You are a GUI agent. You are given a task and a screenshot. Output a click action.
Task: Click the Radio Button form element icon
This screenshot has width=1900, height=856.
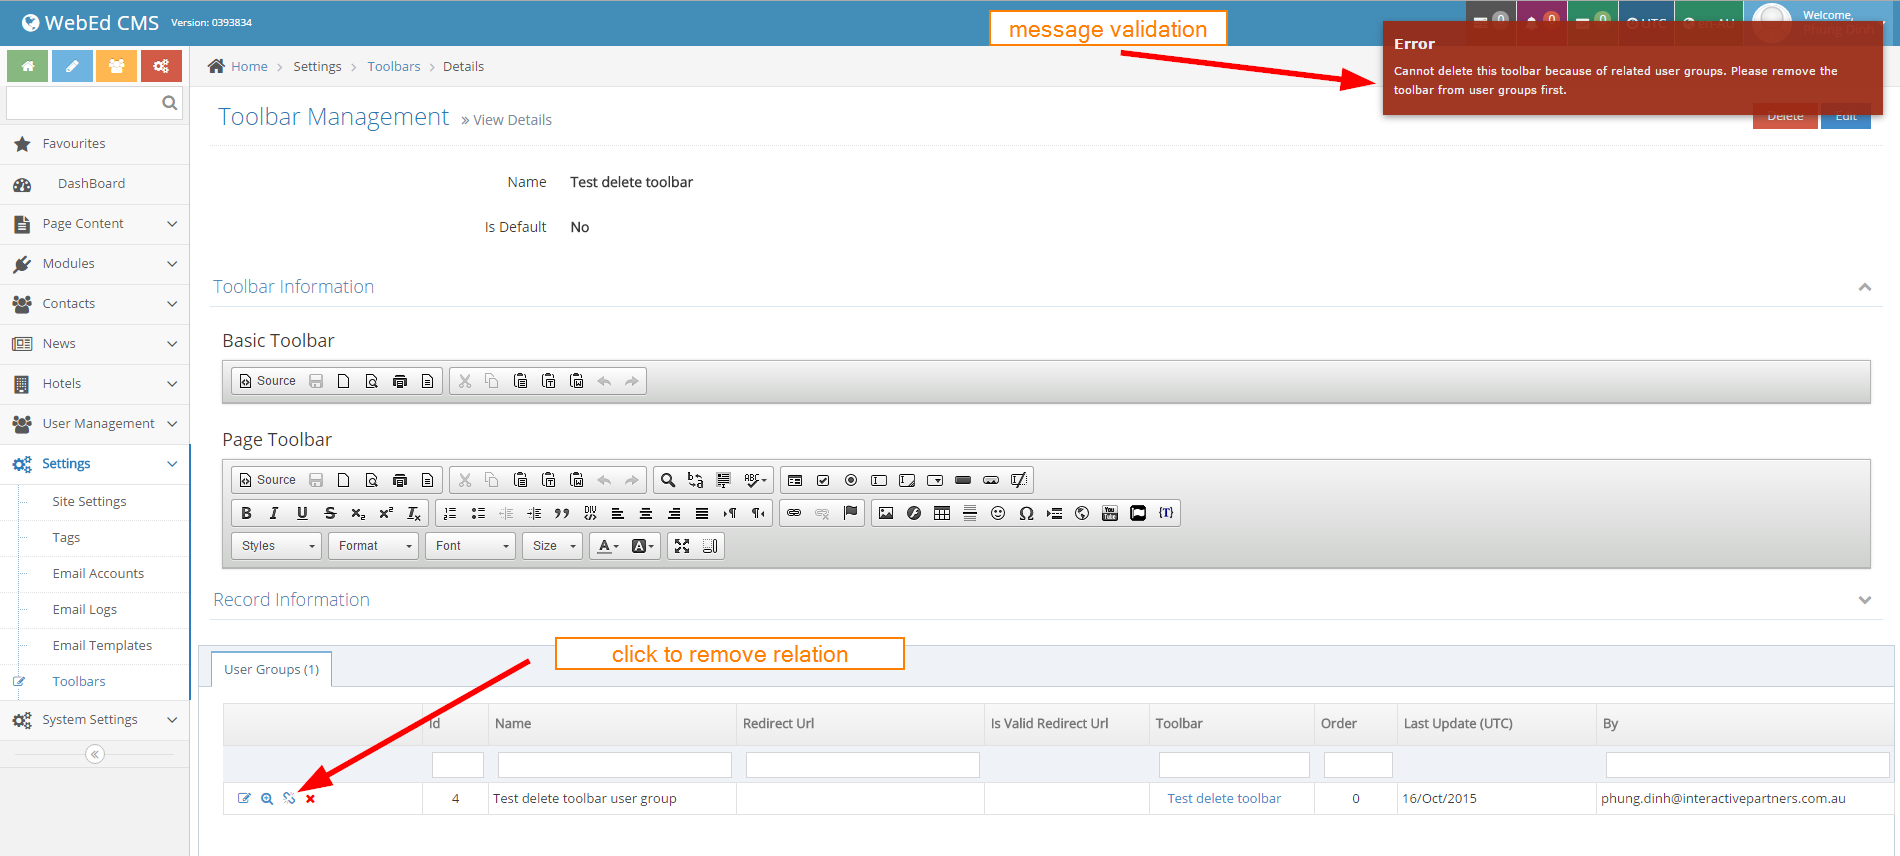pyautogui.click(x=851, y=480)
